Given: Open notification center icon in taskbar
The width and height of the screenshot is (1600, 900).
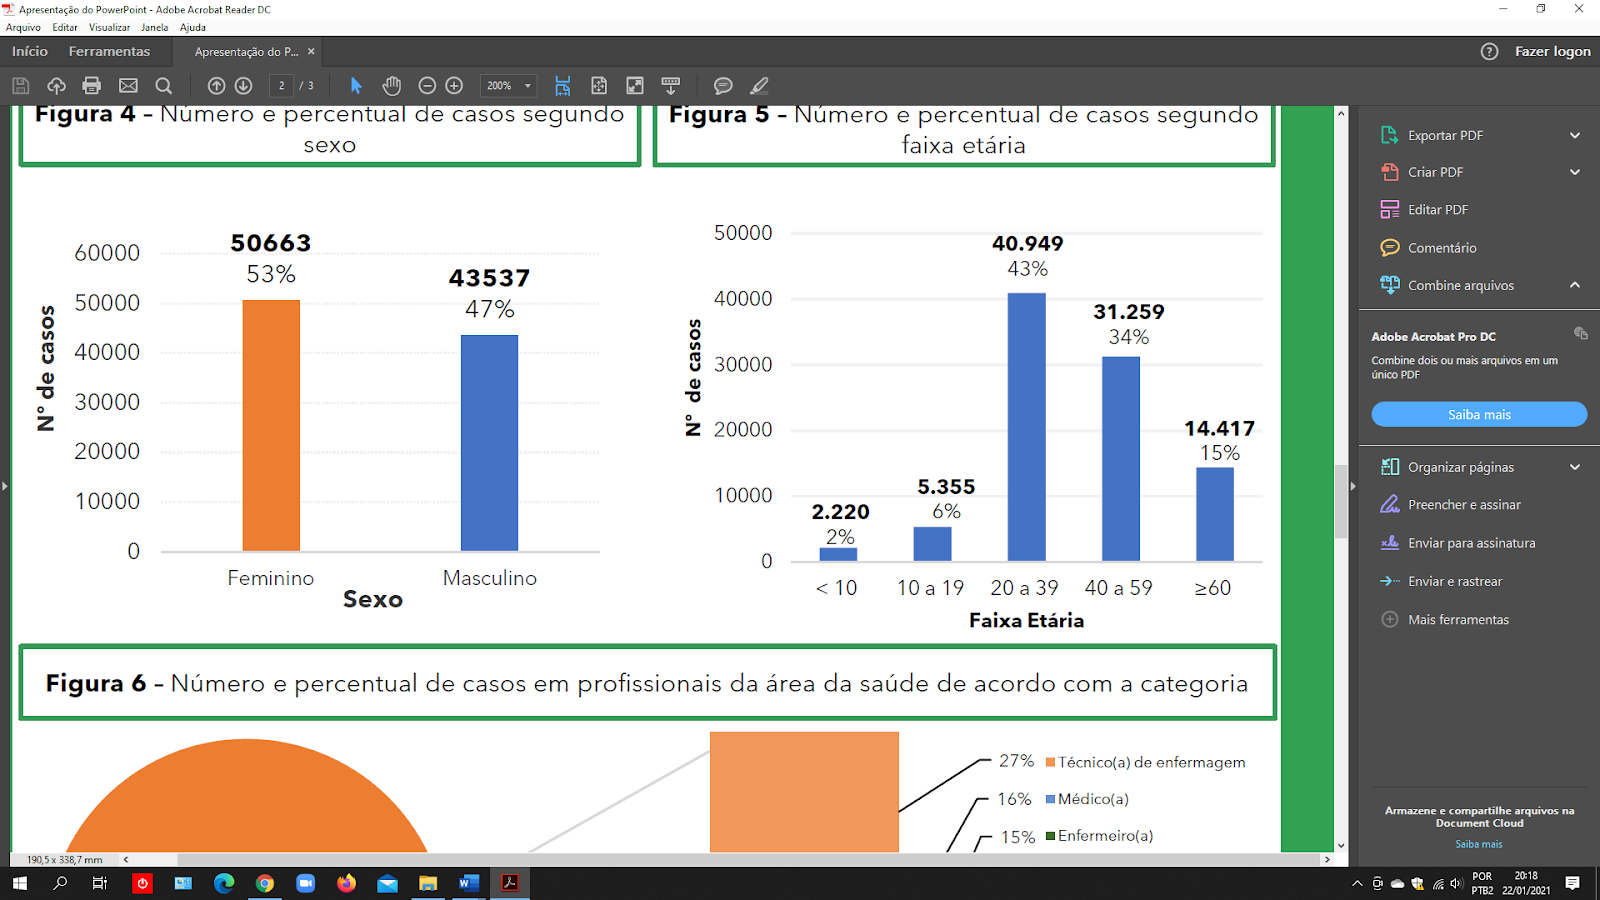Looking at the screenshot, I should click(x=1572, y=883).
